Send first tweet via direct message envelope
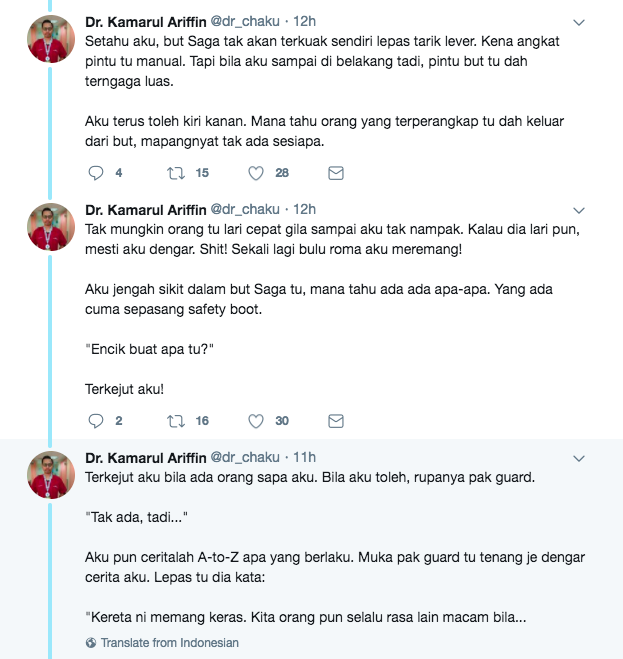Image resolution: width=623 pixels, height=659 pixels. coord(335,173)
